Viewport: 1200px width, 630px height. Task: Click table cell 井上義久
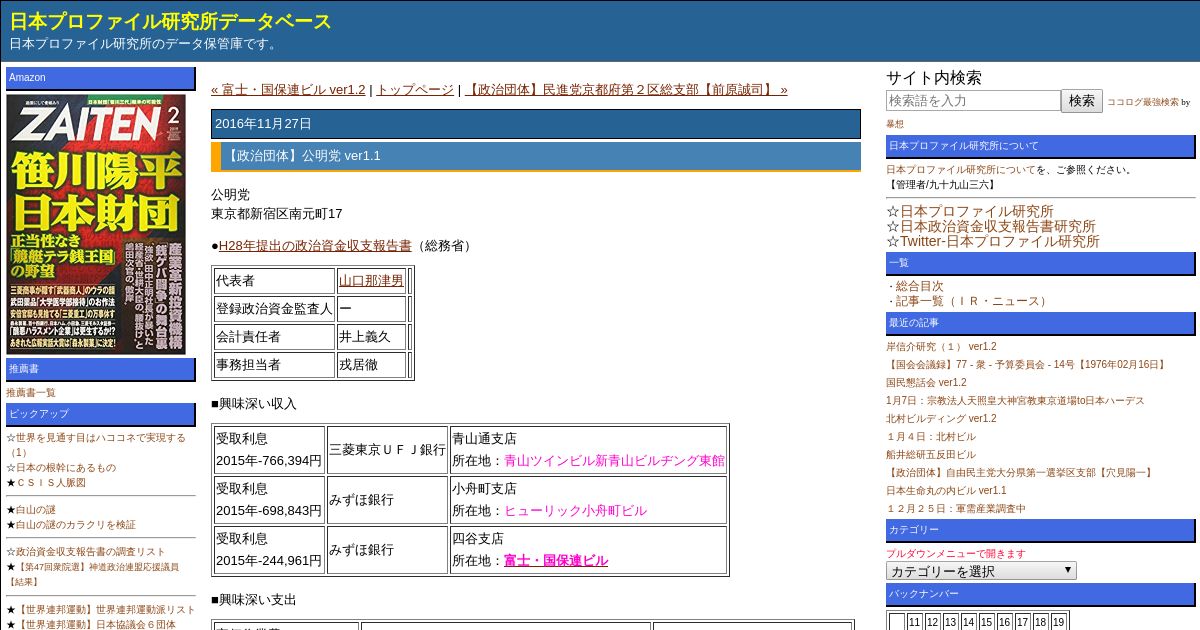coord(371,337)
